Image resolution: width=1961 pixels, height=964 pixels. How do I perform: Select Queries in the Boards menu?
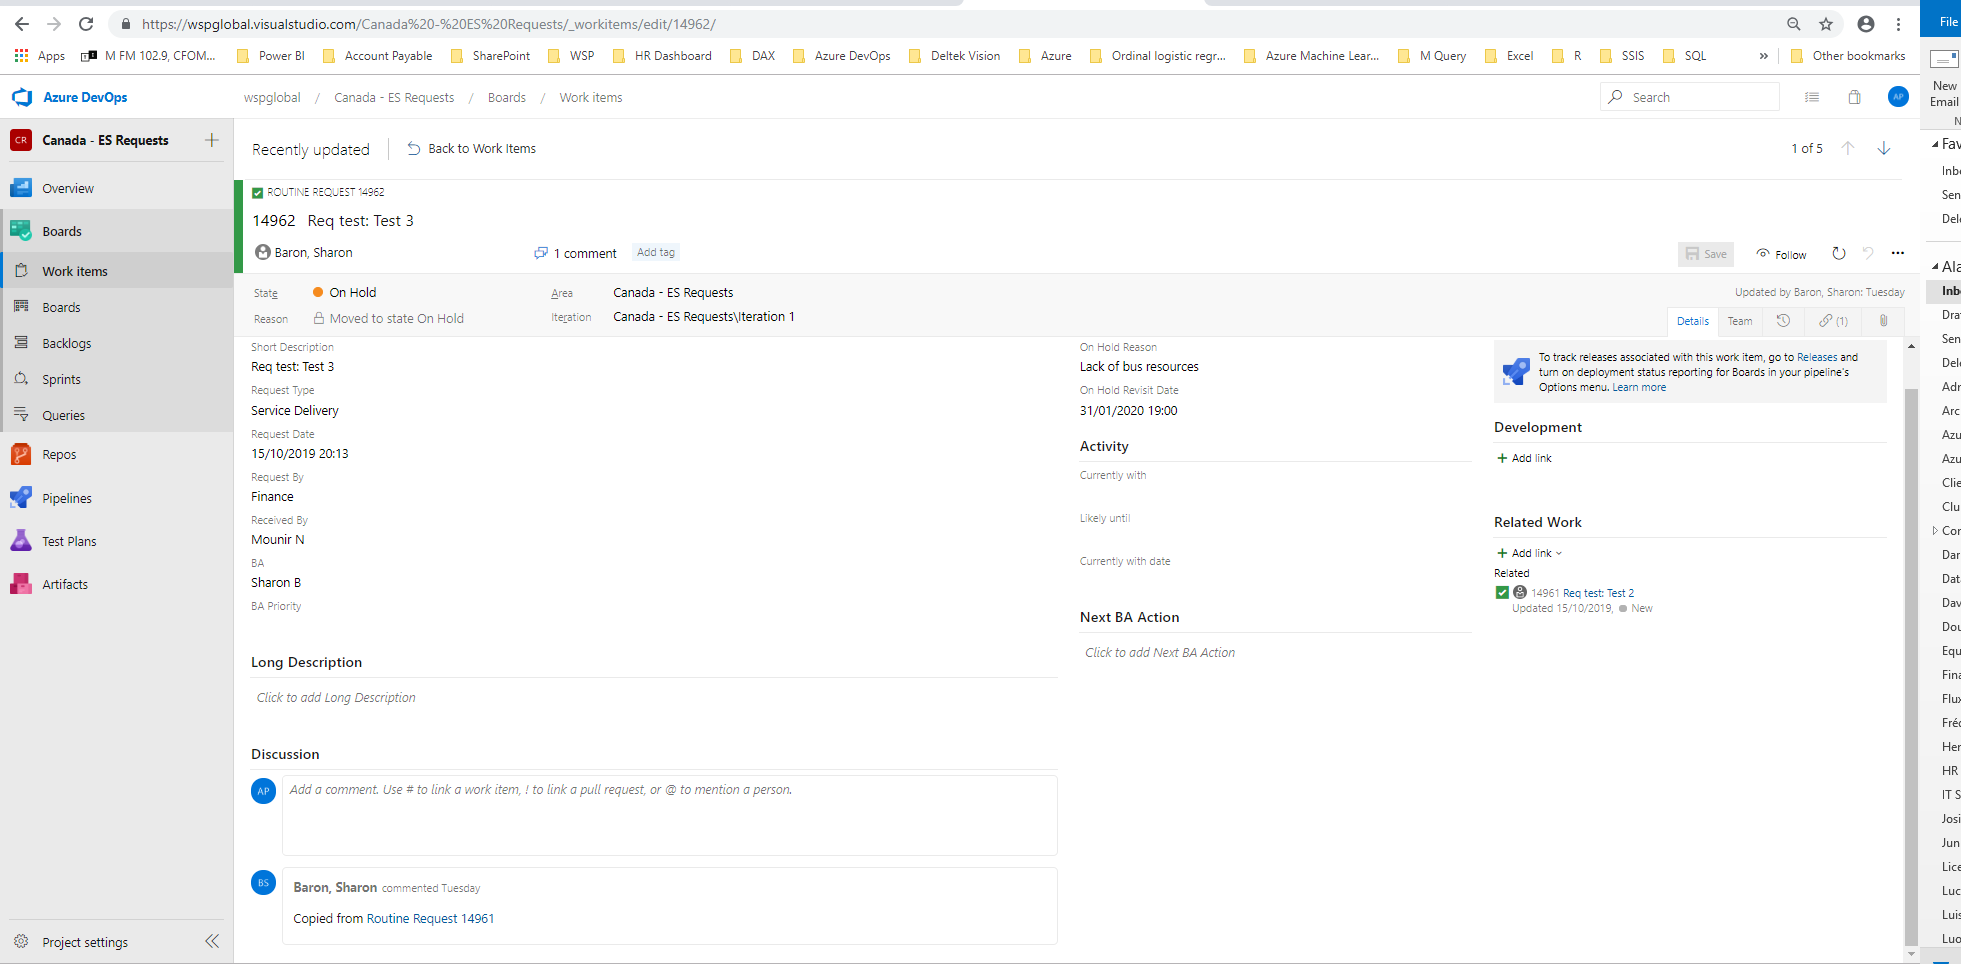coord(63,415)
